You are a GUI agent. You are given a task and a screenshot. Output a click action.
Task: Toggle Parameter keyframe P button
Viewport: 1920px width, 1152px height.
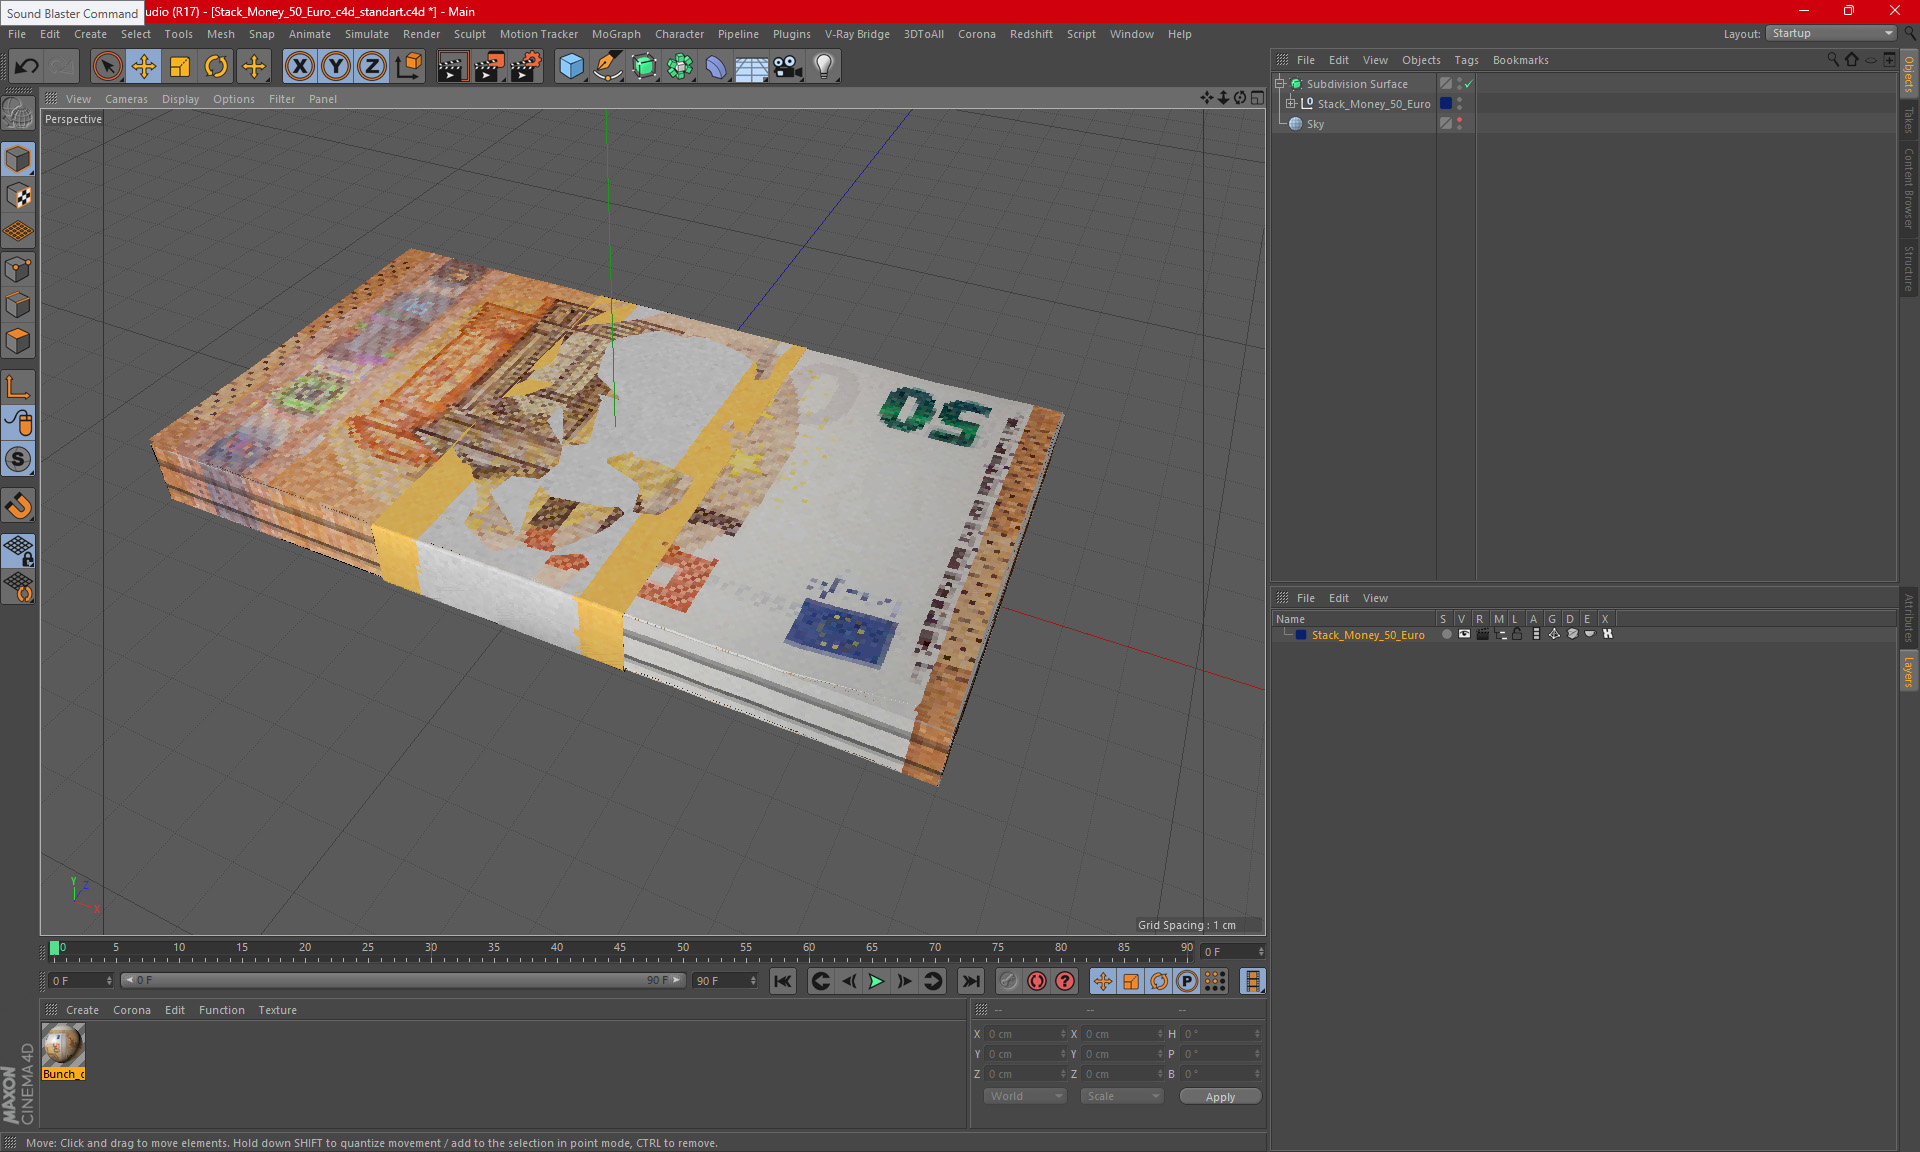click(x=1187, y=981)
